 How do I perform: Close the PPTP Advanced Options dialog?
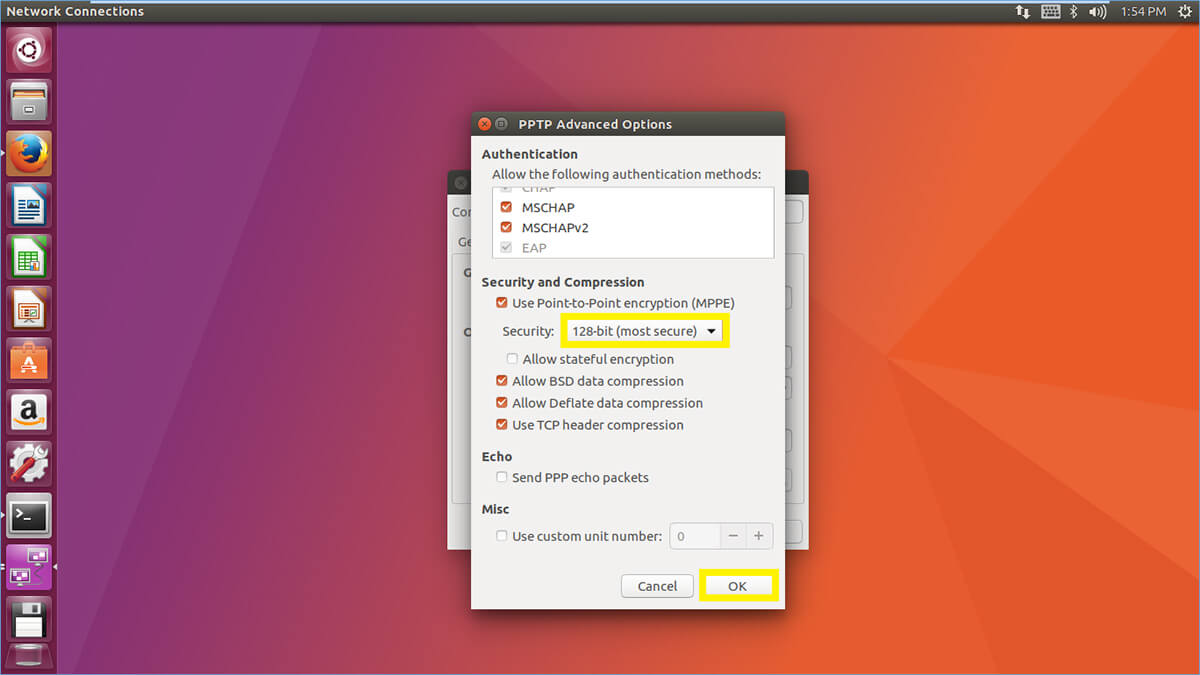pos(485,124)
